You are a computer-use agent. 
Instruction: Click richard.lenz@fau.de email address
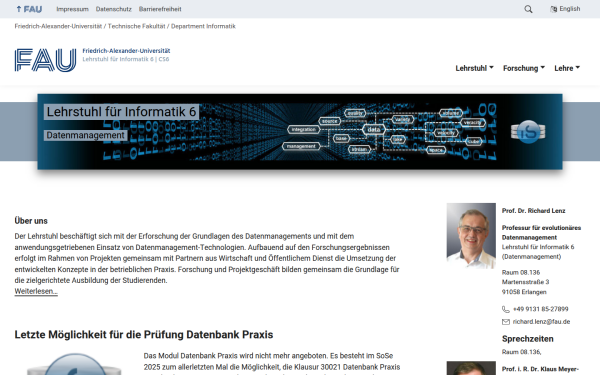[541, 322]
